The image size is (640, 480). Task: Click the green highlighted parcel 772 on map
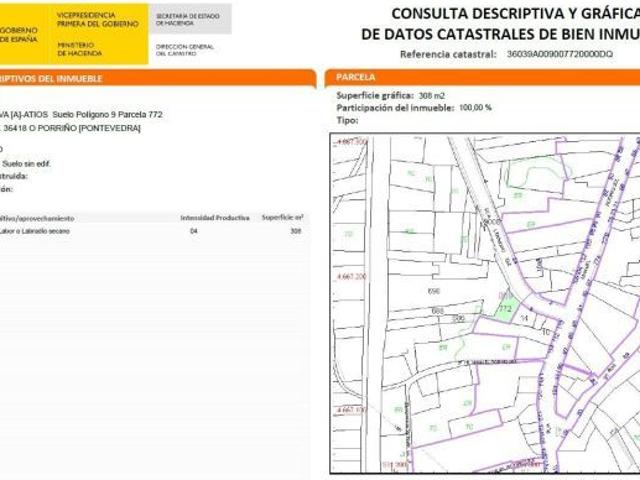pyautogui.click(x=507, y=309)
